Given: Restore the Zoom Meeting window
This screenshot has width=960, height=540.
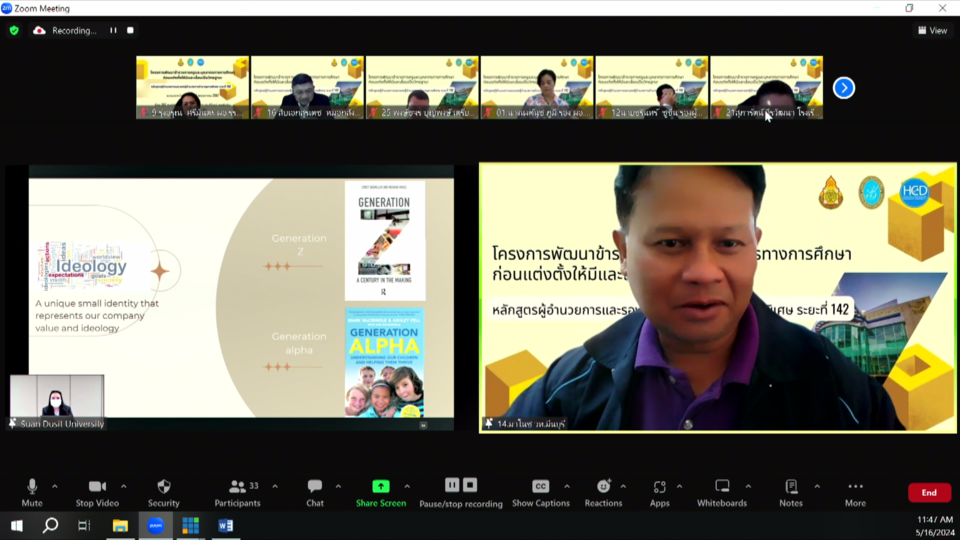Looking at the screenshot, I should tap(909, 8).
